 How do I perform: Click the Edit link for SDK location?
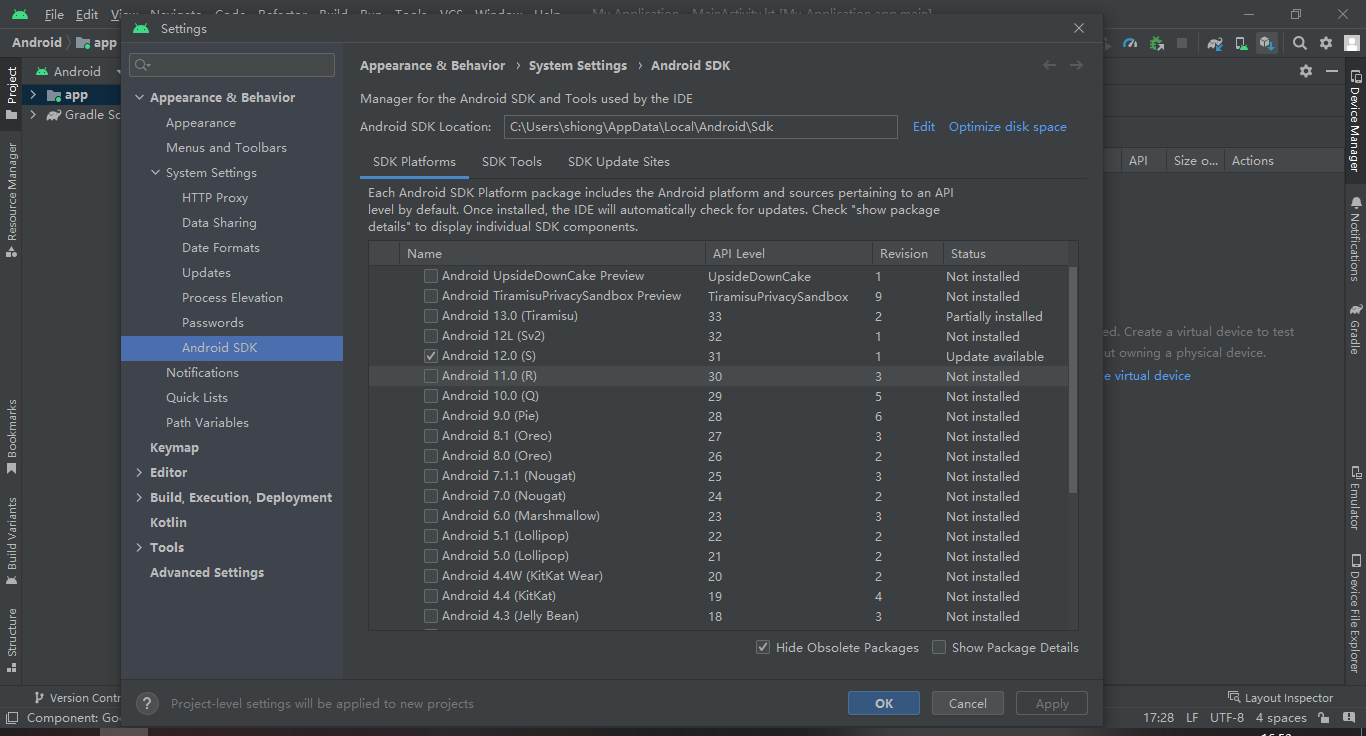pyautogui.click(x=924, y=127)
